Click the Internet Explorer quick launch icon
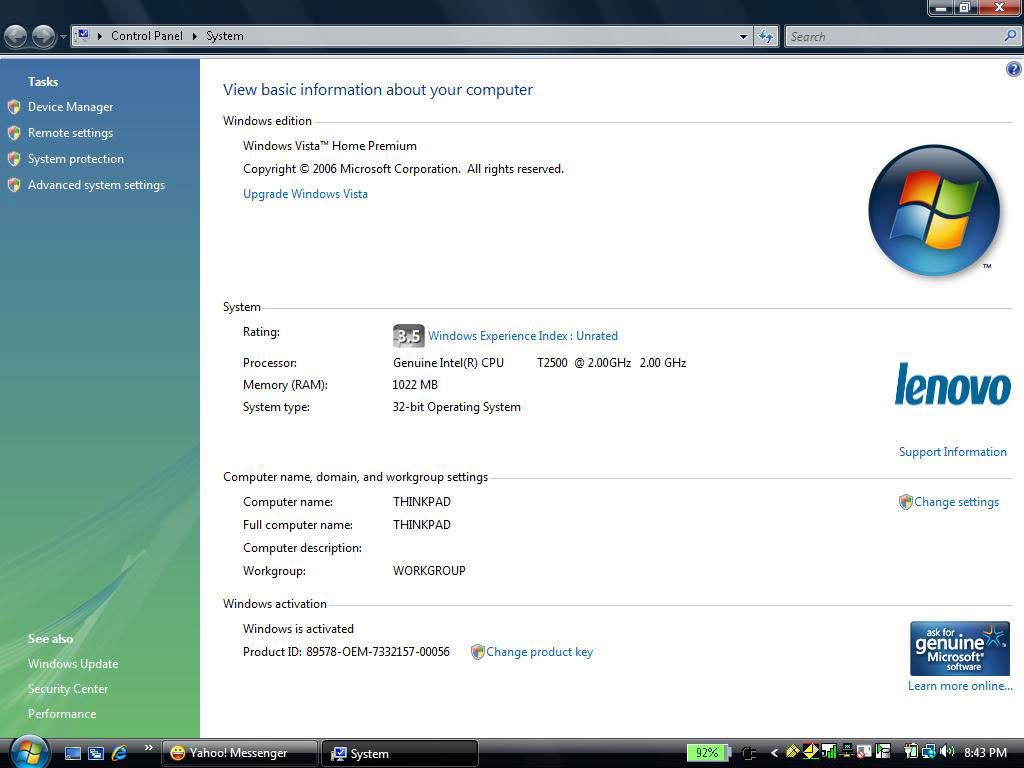 click(120, 753)
